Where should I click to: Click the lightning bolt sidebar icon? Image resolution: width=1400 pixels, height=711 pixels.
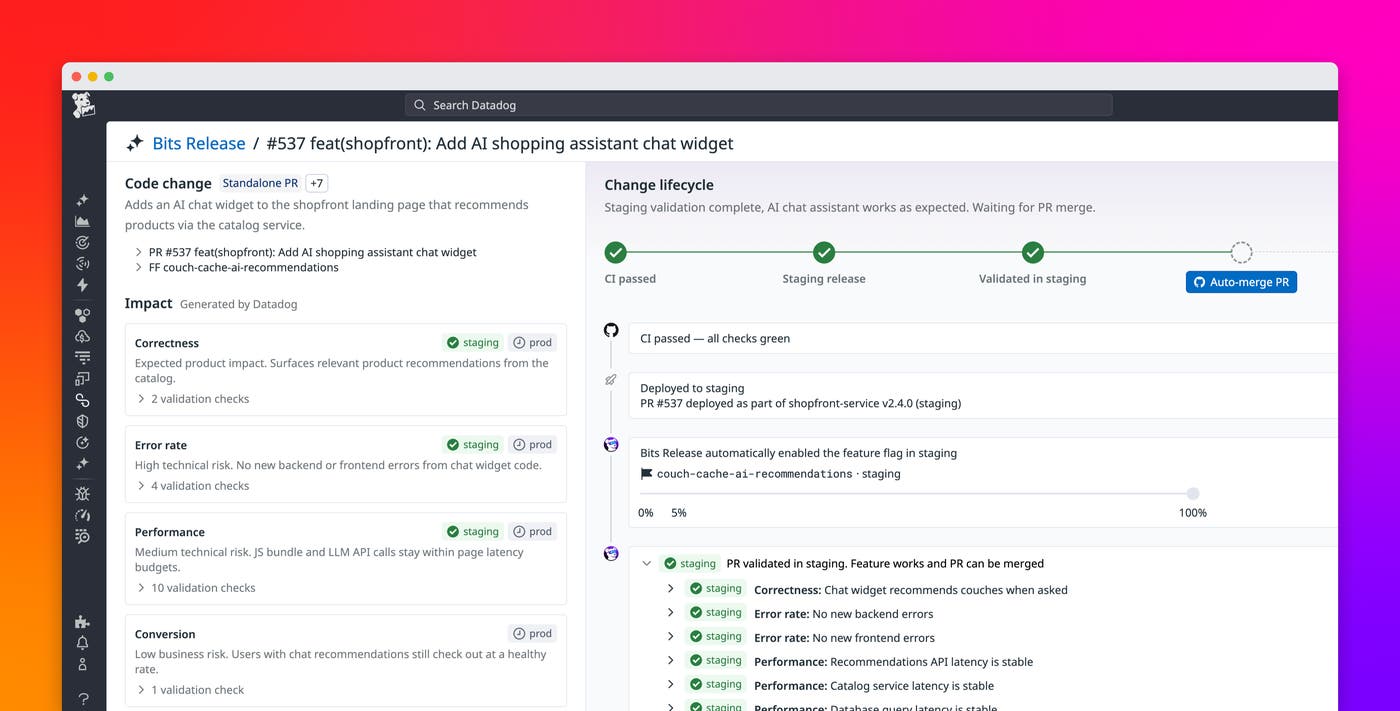[83, 285]
